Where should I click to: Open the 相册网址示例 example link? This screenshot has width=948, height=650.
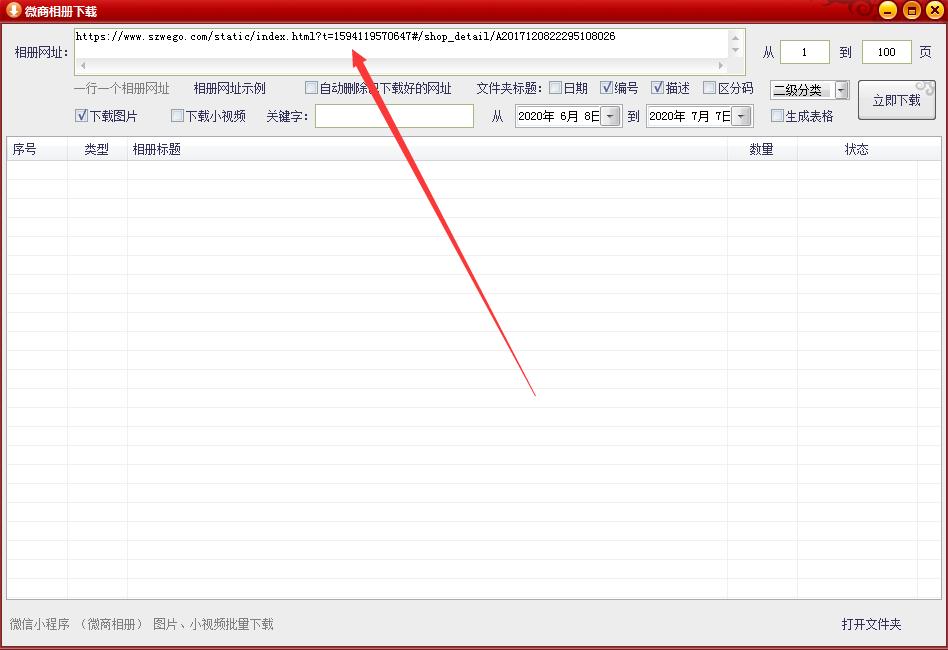pyautogui.click(x=230, y=88)
